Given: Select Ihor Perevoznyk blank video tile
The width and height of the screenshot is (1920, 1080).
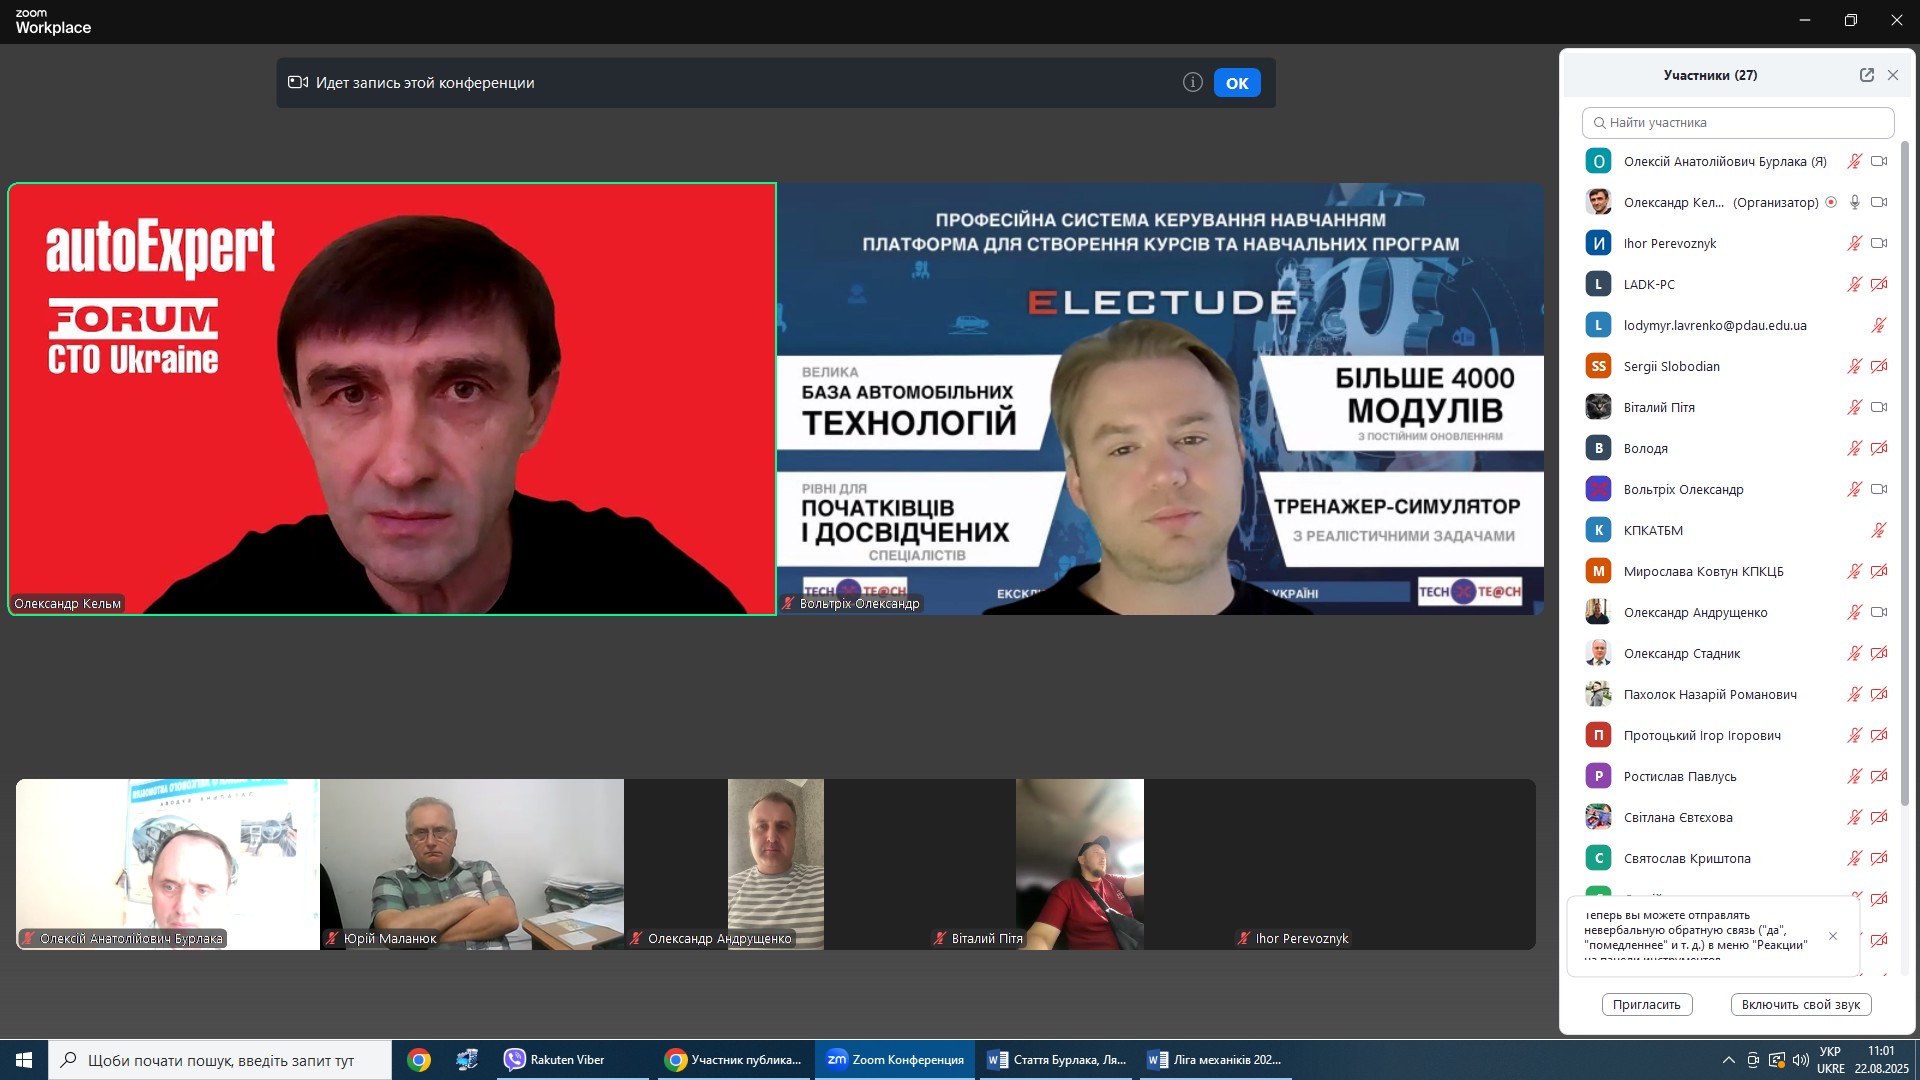Looking at the screenshot, I should [x=1384, y=864].
